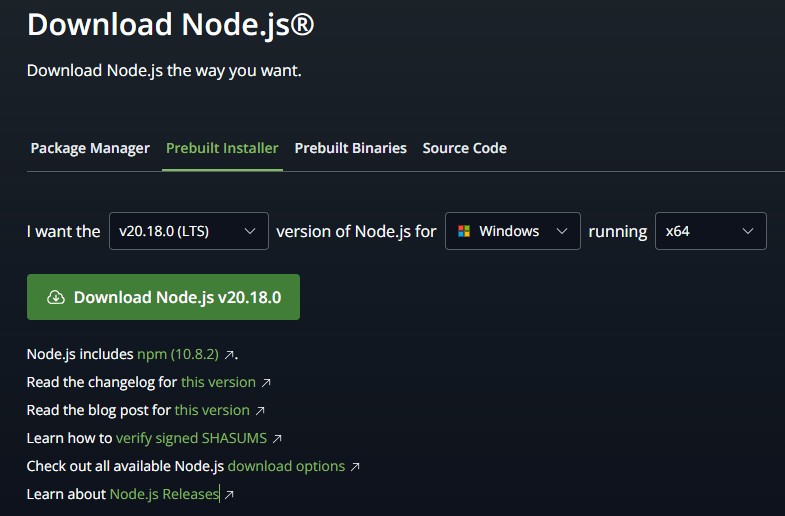The image size is (785, 516).
Task: Open the verify signed SHASUMS link
Action: [x=191, y=438]
